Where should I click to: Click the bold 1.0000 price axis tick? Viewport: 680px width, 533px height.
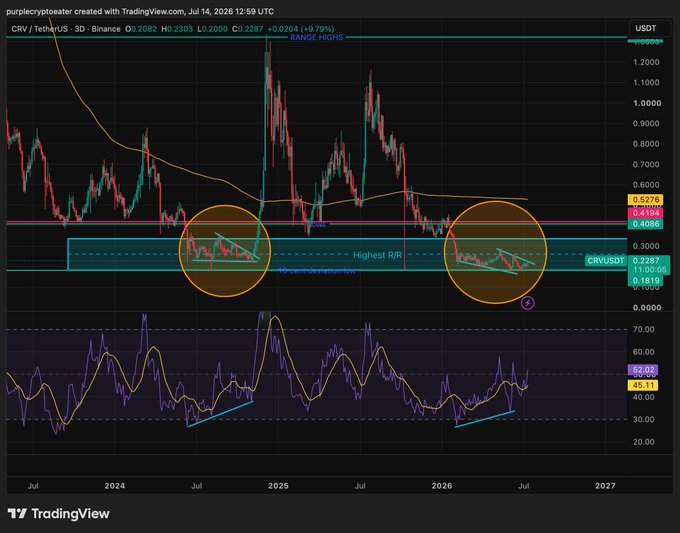point(647,103)
